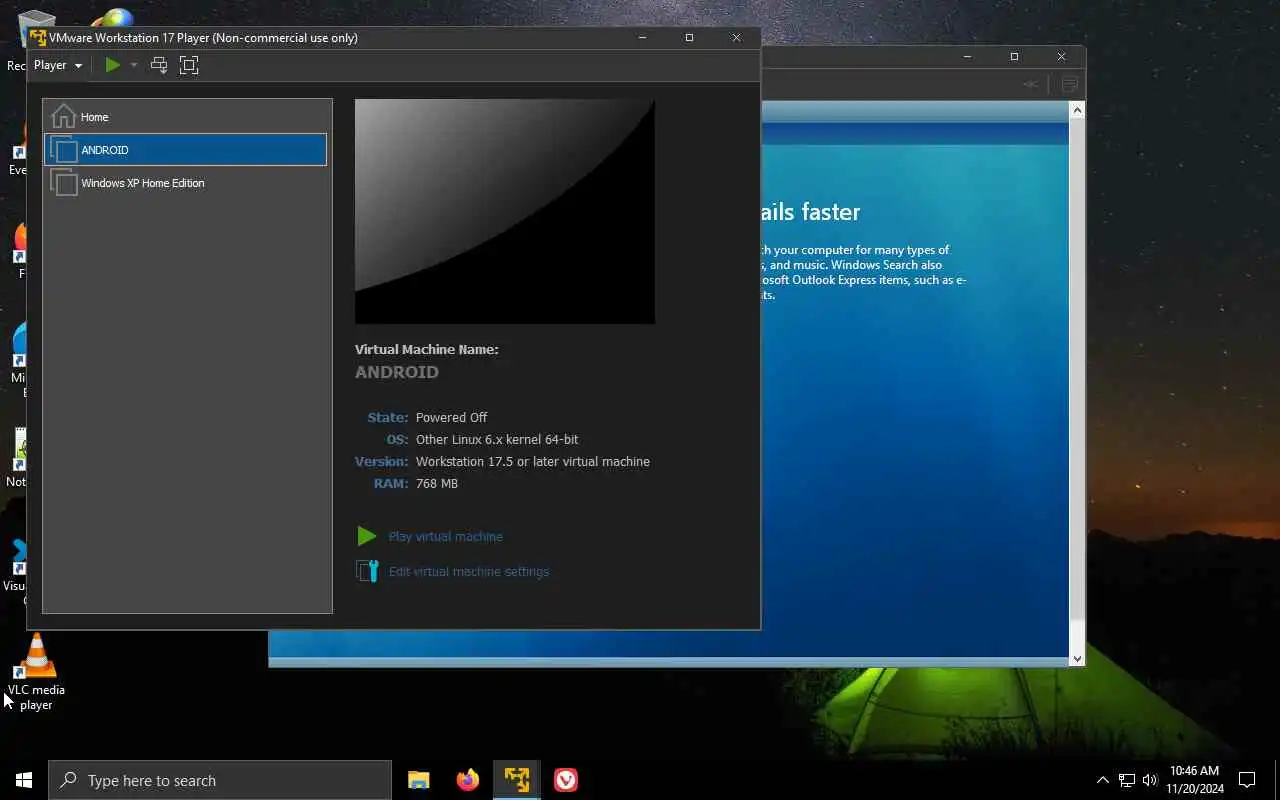Select Windows XP Home Edition virtual machine
This screenshot has width=1280, height=800.
pyautogui.click(x=187, y=183)
